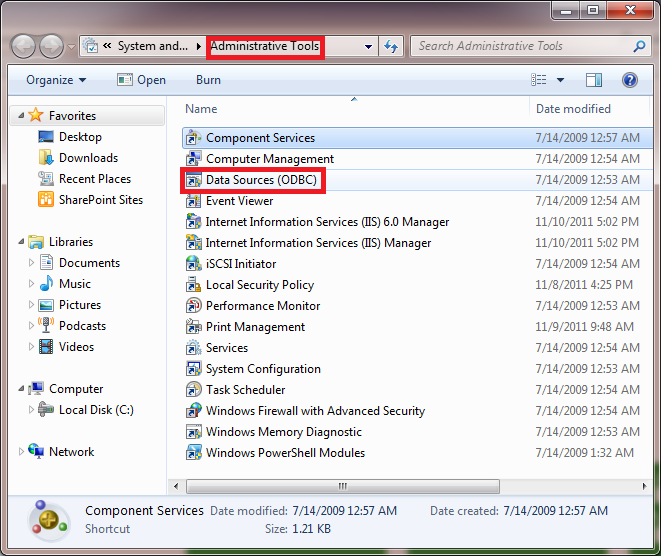Open the address bar history dropdown
661x556 pixels.
(x=368, y=46)
